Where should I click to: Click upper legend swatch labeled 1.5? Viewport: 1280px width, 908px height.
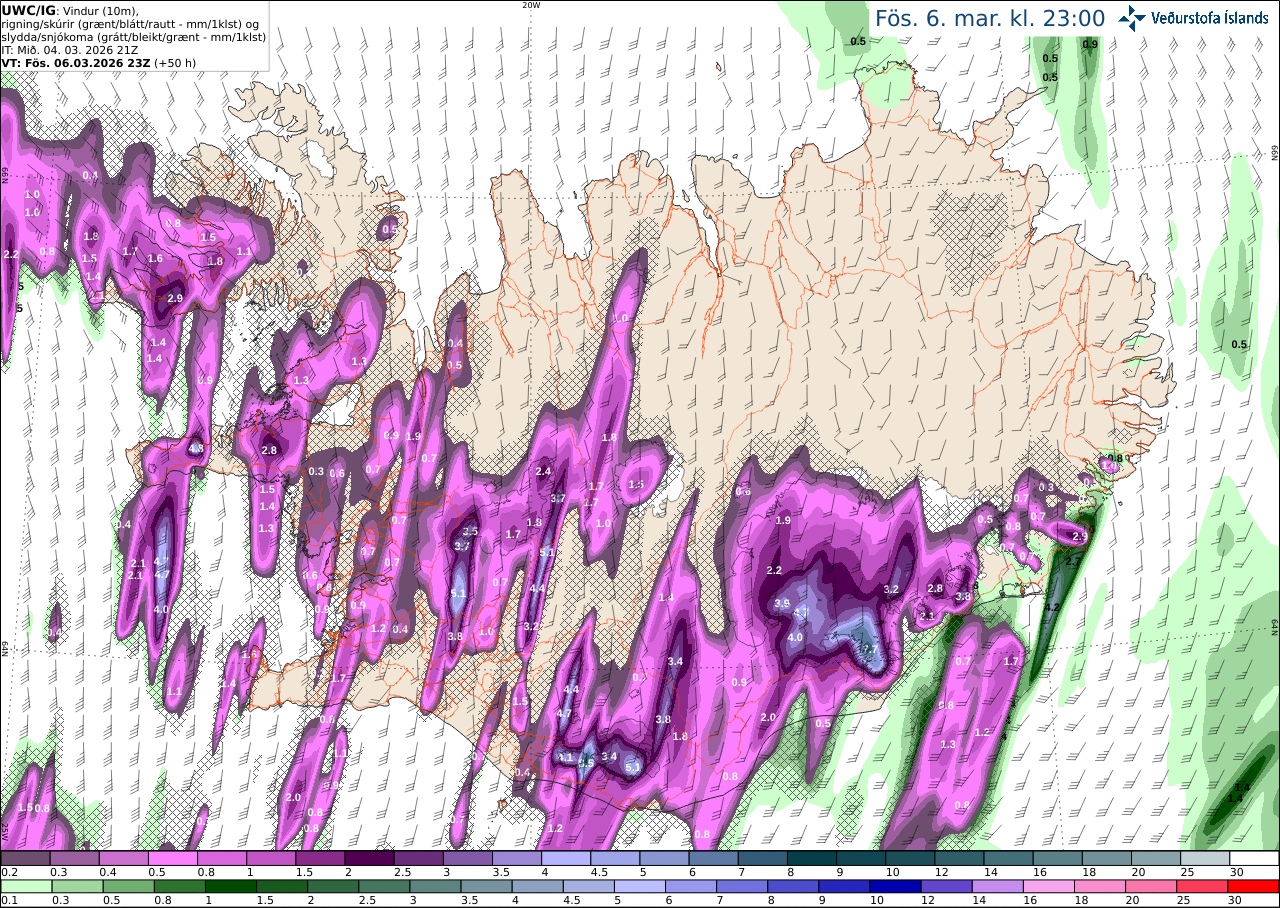click(x=320, y=858)
